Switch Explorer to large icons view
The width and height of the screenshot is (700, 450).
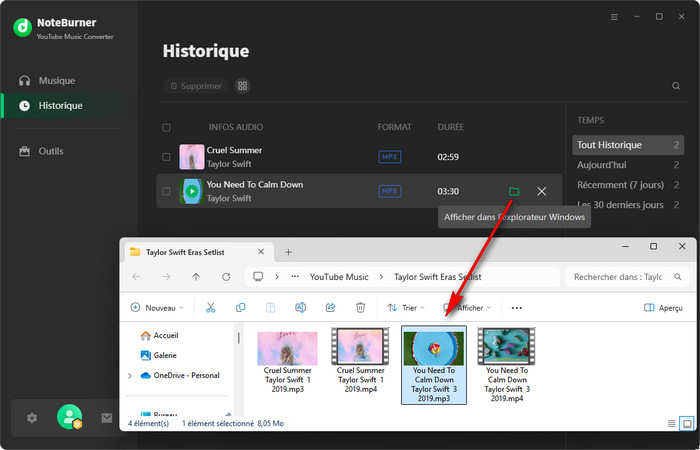pyautogui.click(x=687, y=423)
